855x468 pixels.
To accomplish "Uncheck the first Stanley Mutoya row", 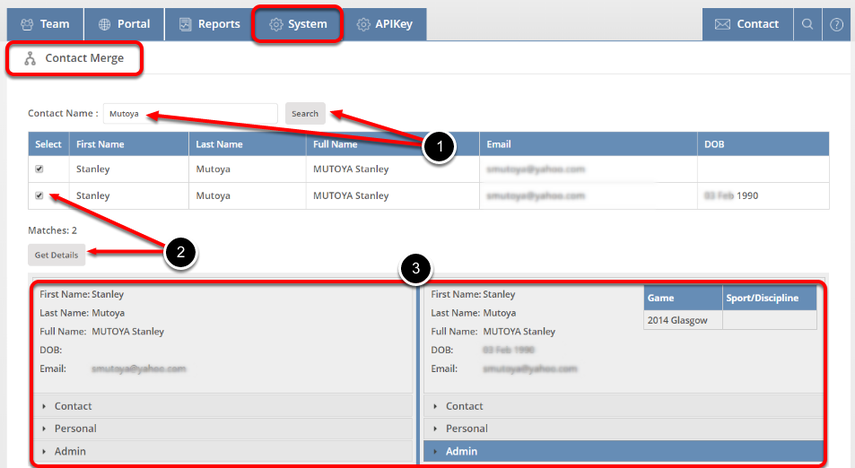I will 39,169.
